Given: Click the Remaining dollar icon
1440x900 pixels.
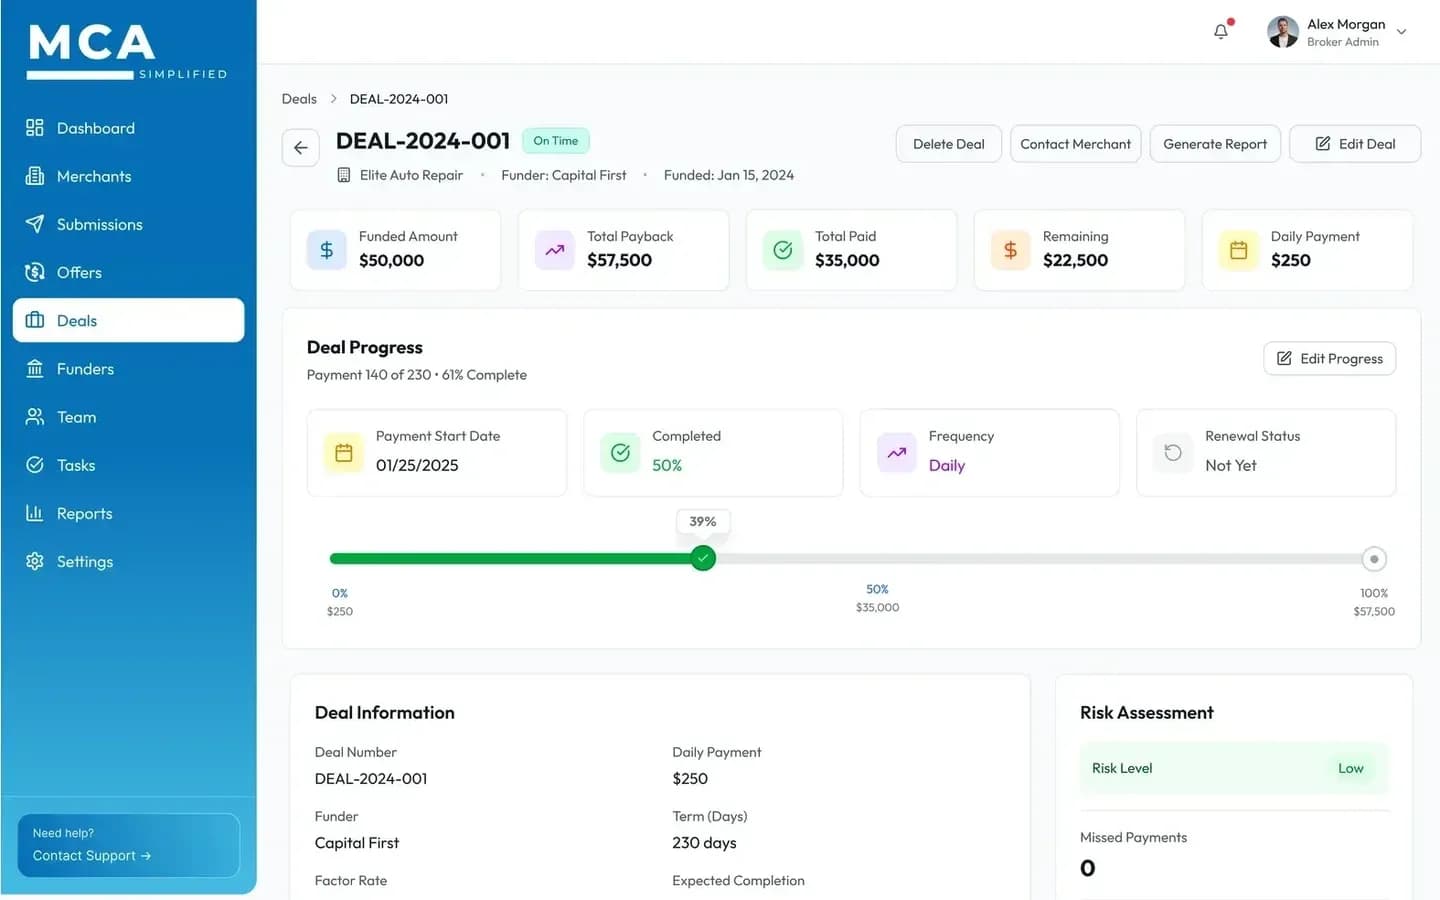Looking at the screenshot, I should point(1011,250).
